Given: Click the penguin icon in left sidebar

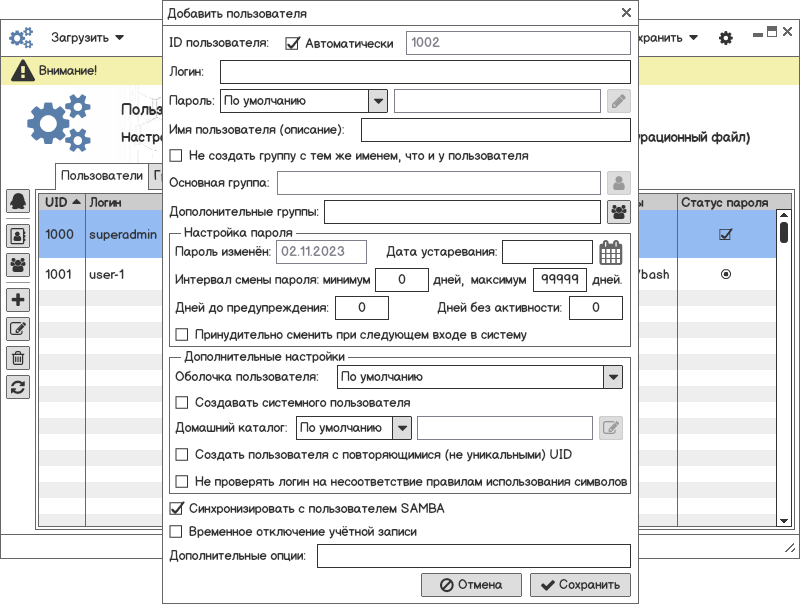Looking at the screenshot, I should 18,201.
